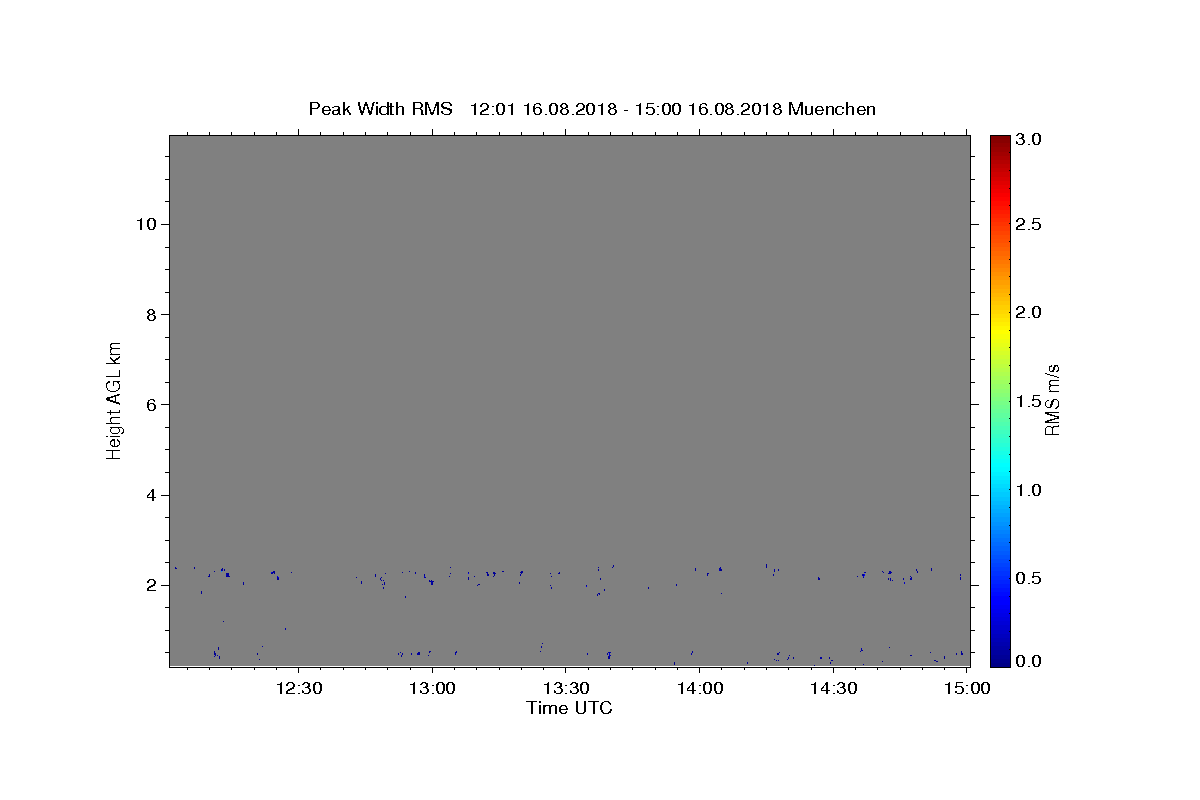1200x800 pixels.
Task: Click the 3.0 colorbar maximum label
Action: tap(1030, 139)
